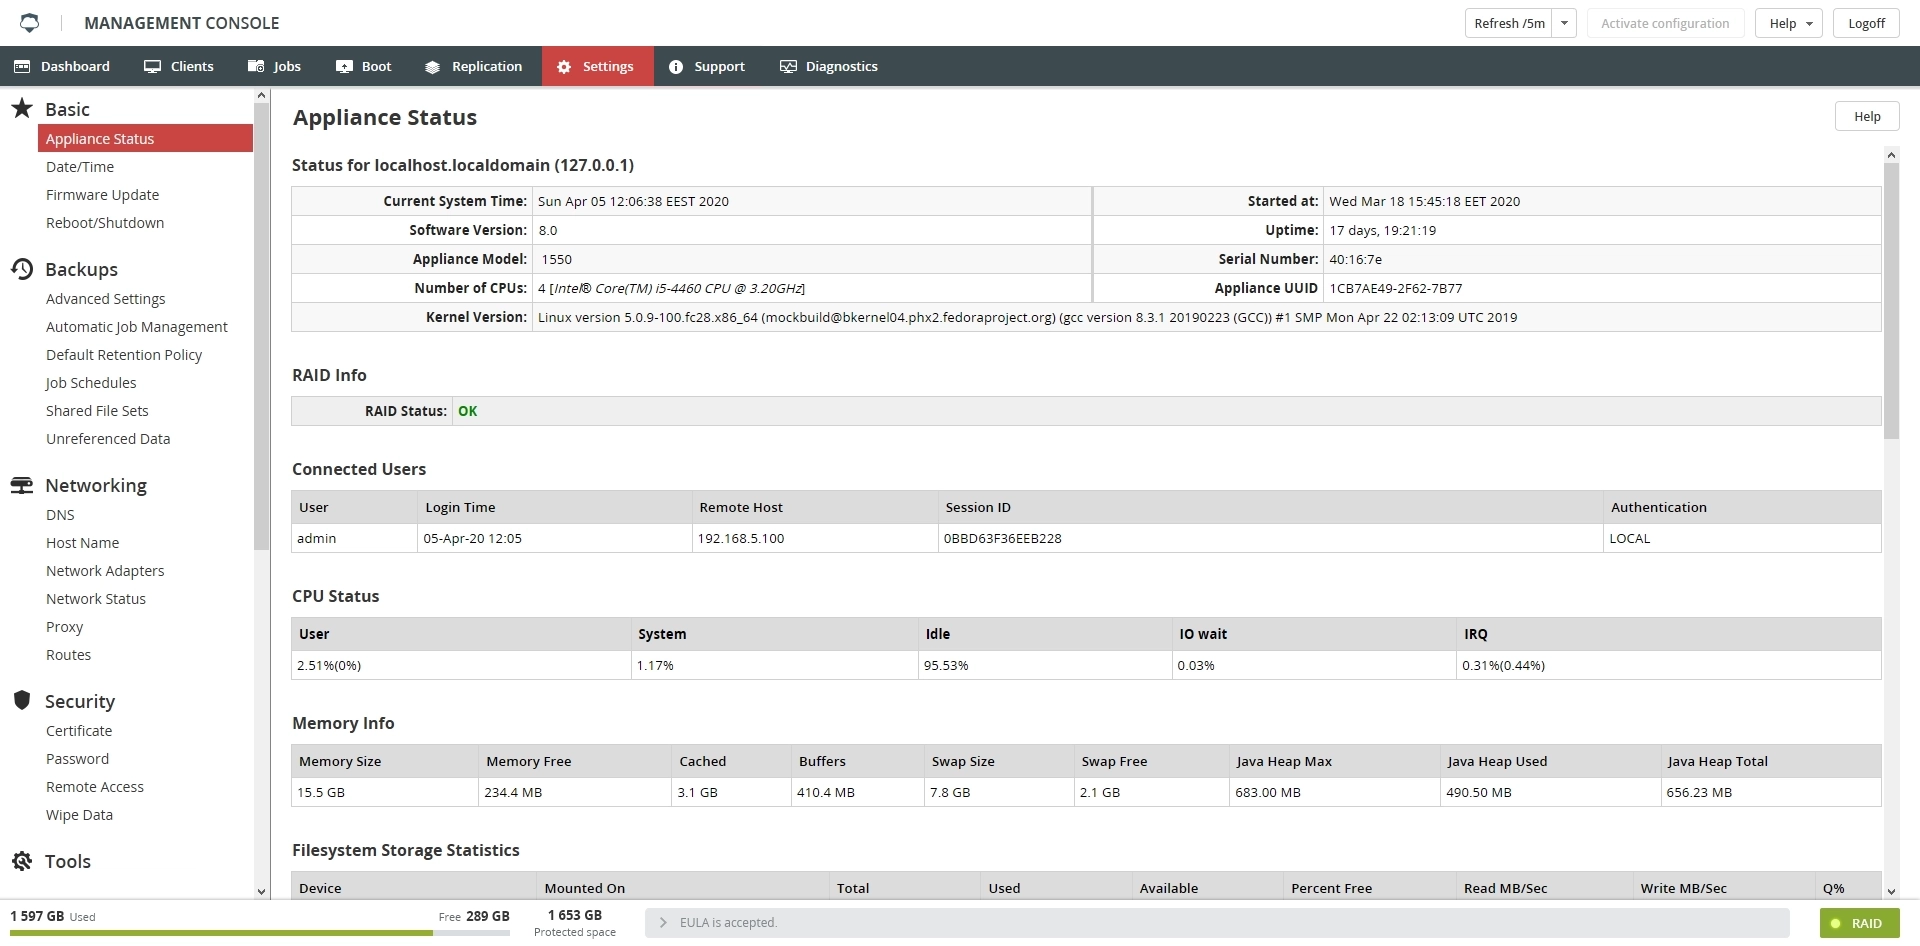Click the Dashboard tab icon
This screenshot has width=1920, height=946.
22,66
